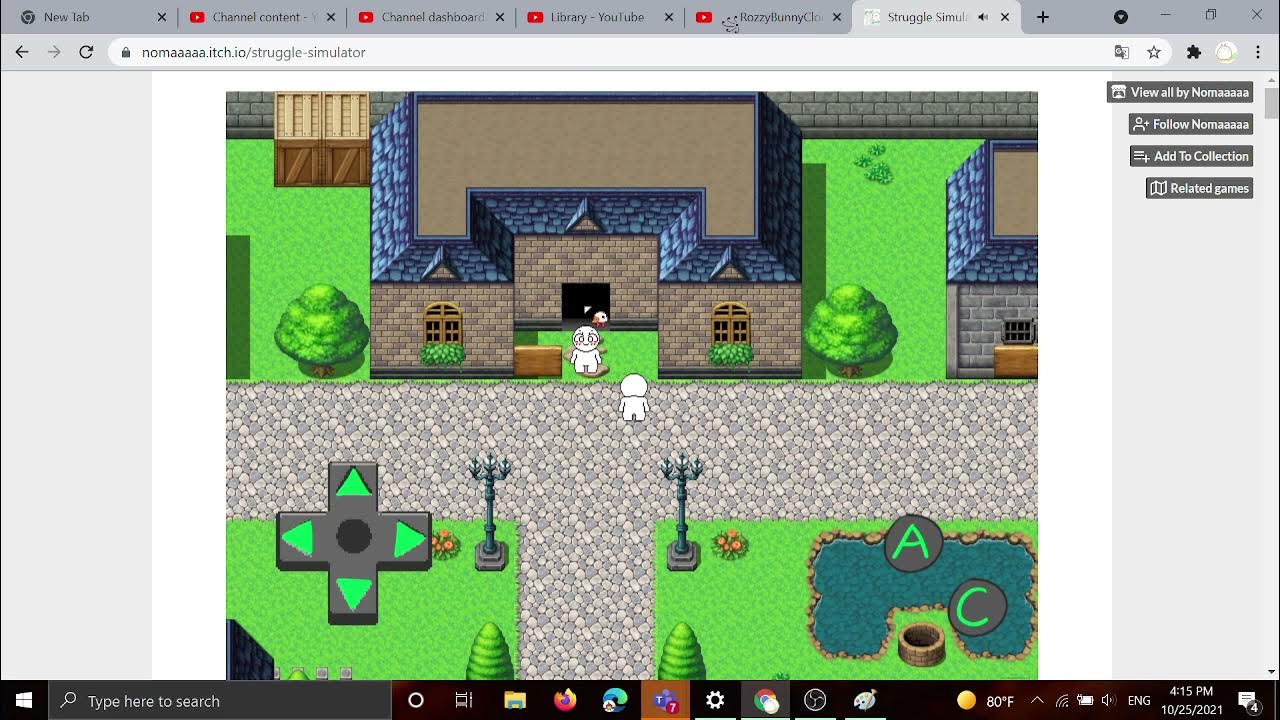Reload the page with the refresh icon
This screenshot has height=720, width=1280.
coord(86,52)
